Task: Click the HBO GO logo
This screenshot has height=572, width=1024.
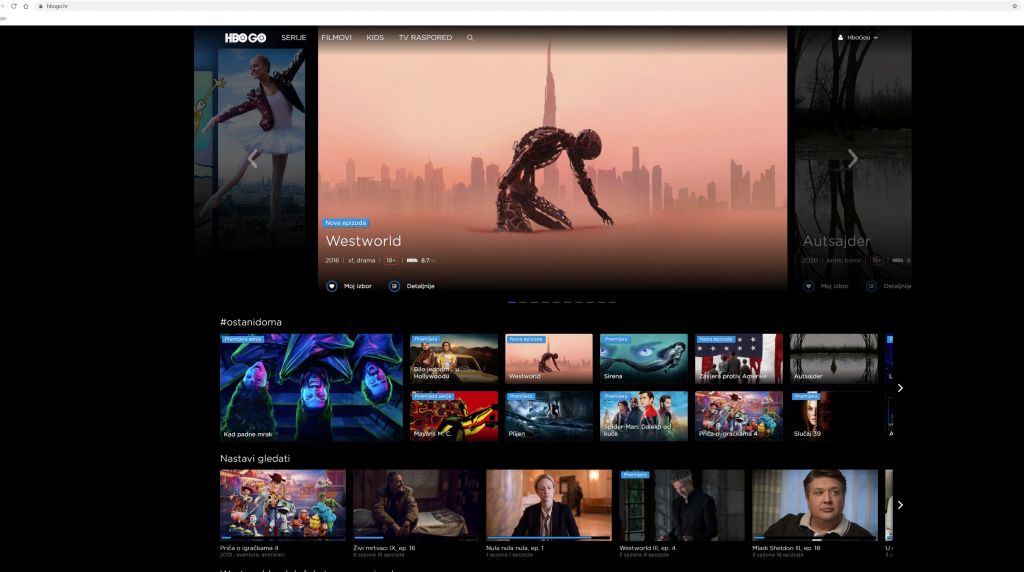Action: tap(245, 37)
